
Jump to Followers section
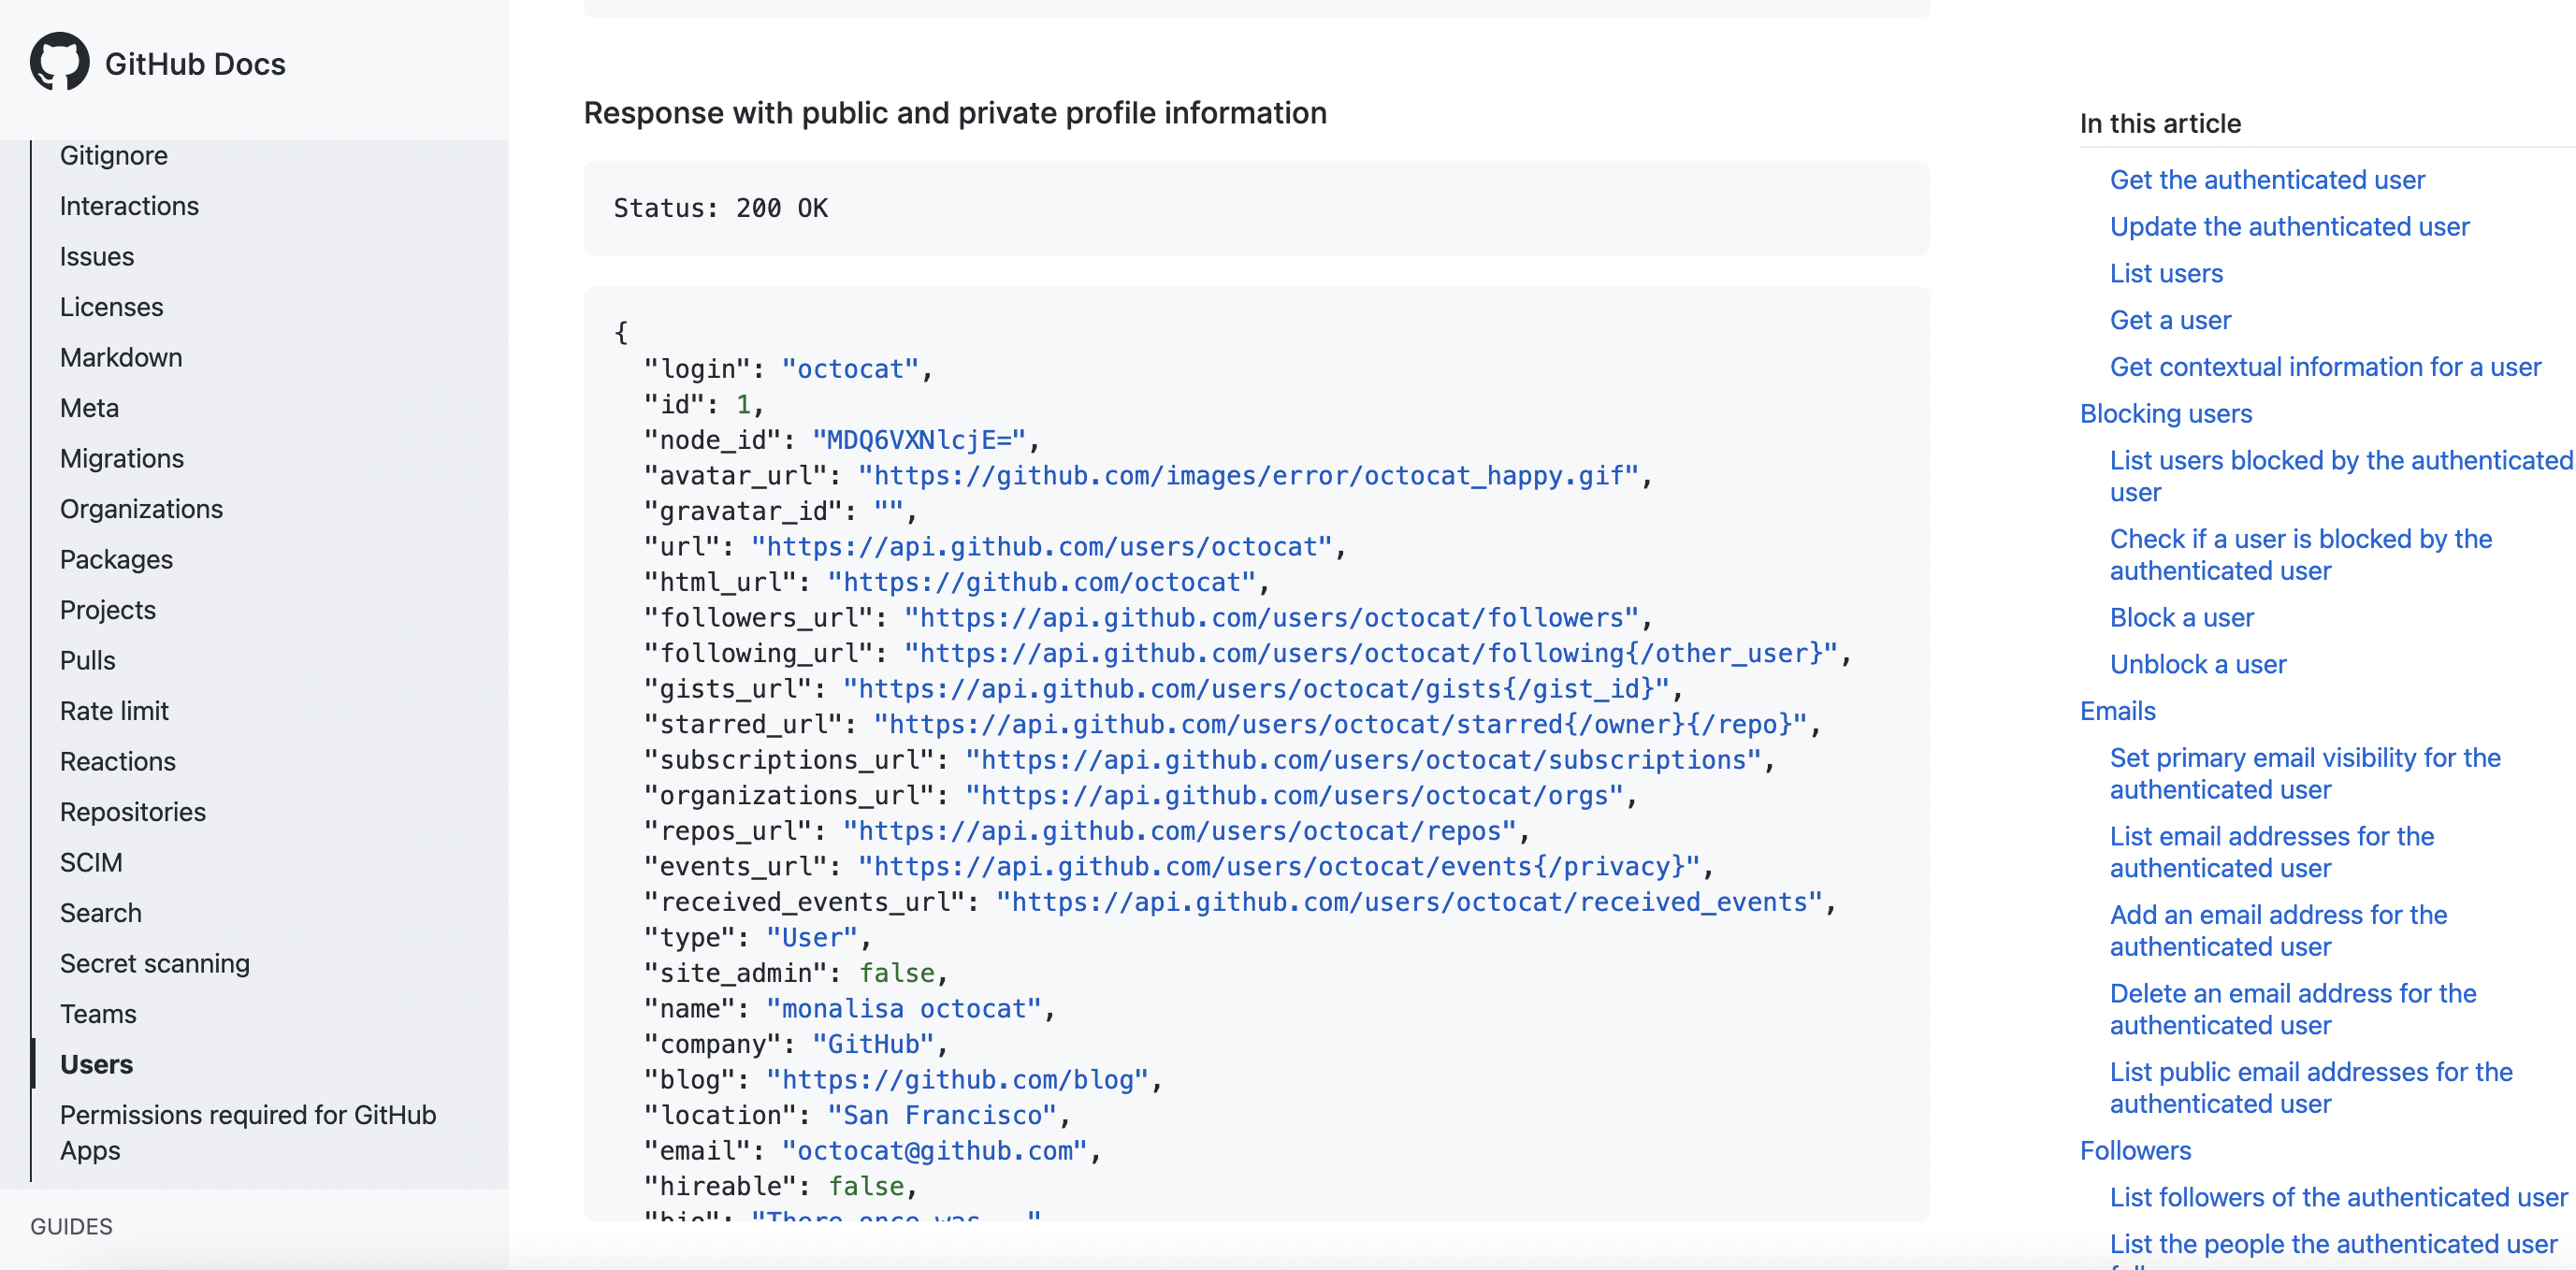pyautogui.click(x=2135, y=1151)
